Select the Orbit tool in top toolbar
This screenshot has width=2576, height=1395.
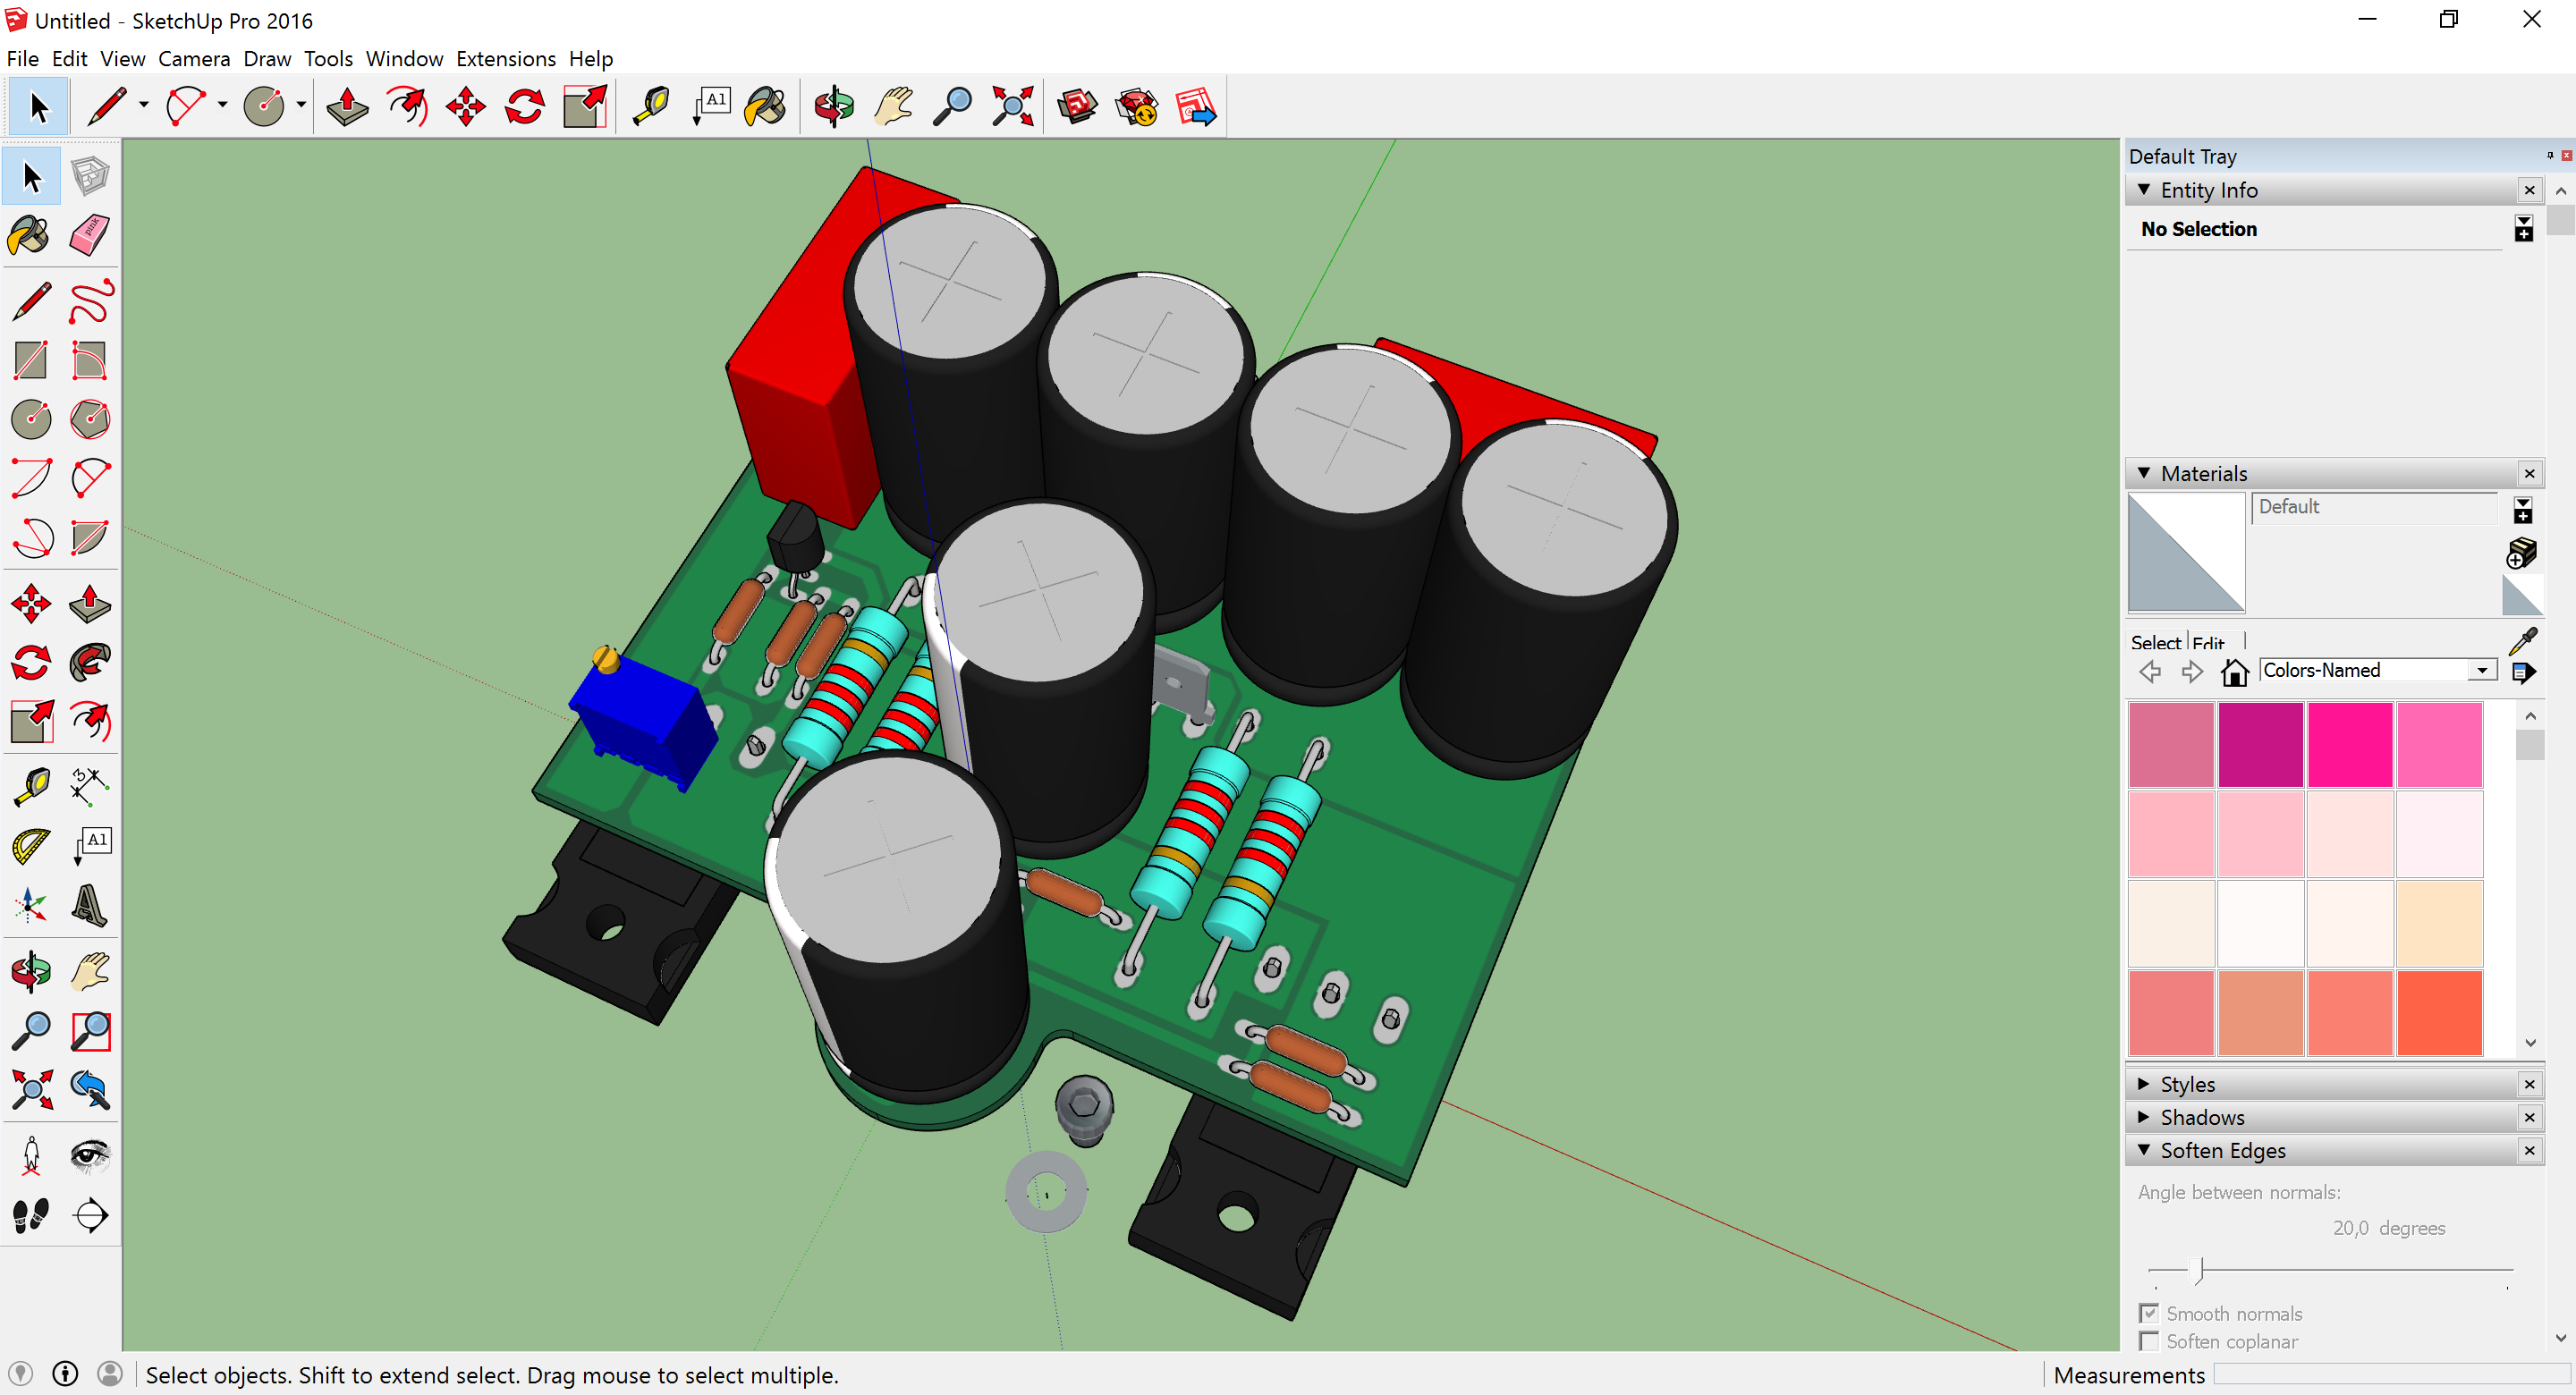point(834,106)
